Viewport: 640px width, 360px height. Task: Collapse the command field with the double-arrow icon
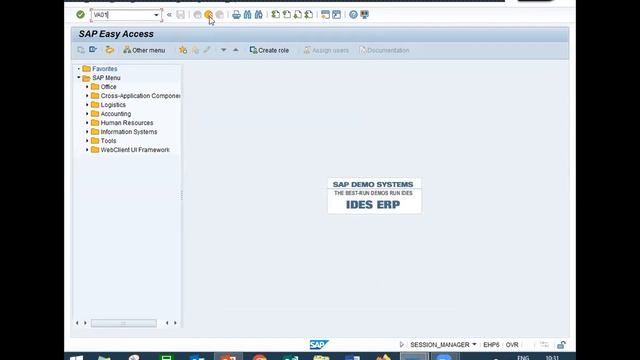[169, 15]
